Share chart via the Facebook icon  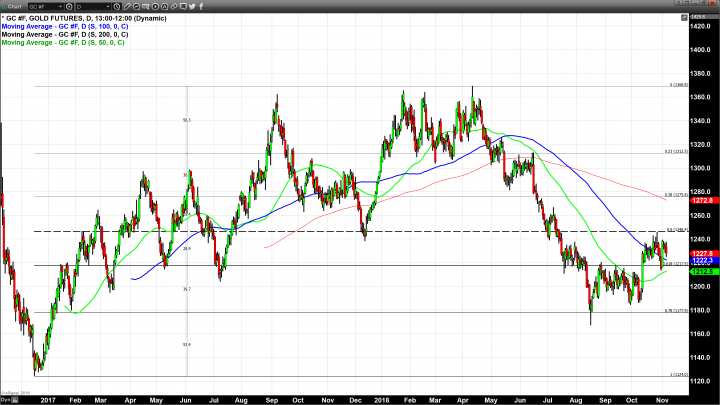coord(201,6)
